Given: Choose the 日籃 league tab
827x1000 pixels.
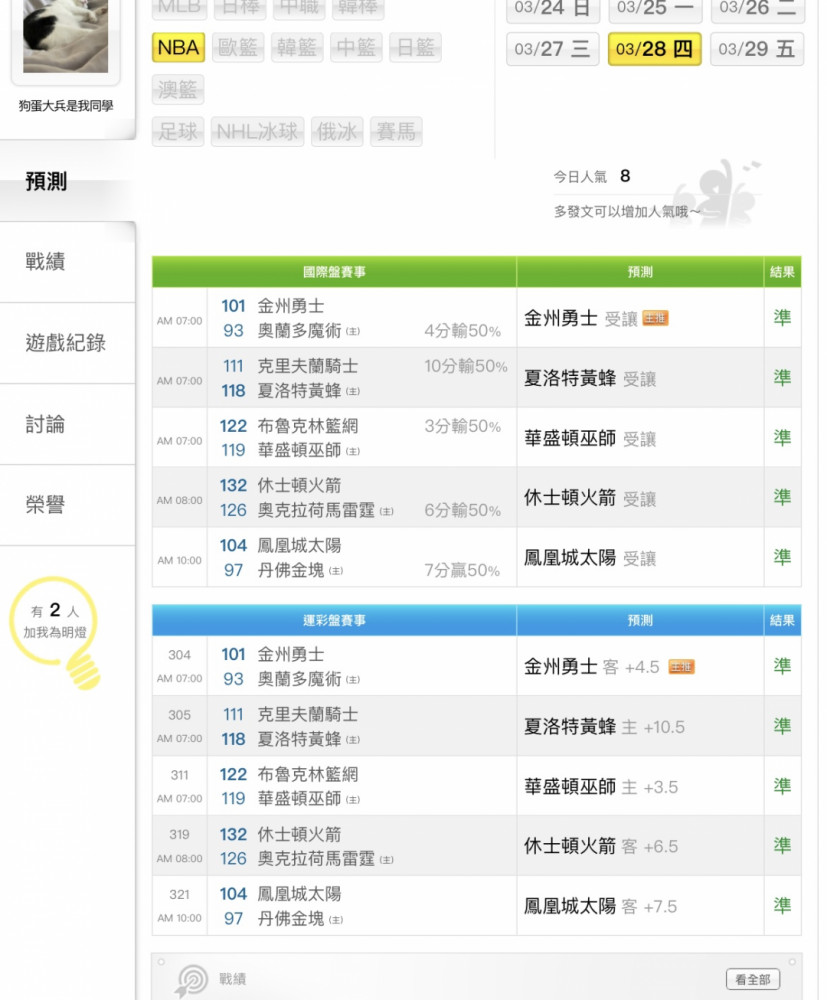Looking at the screenshot, I should point(415,48).
